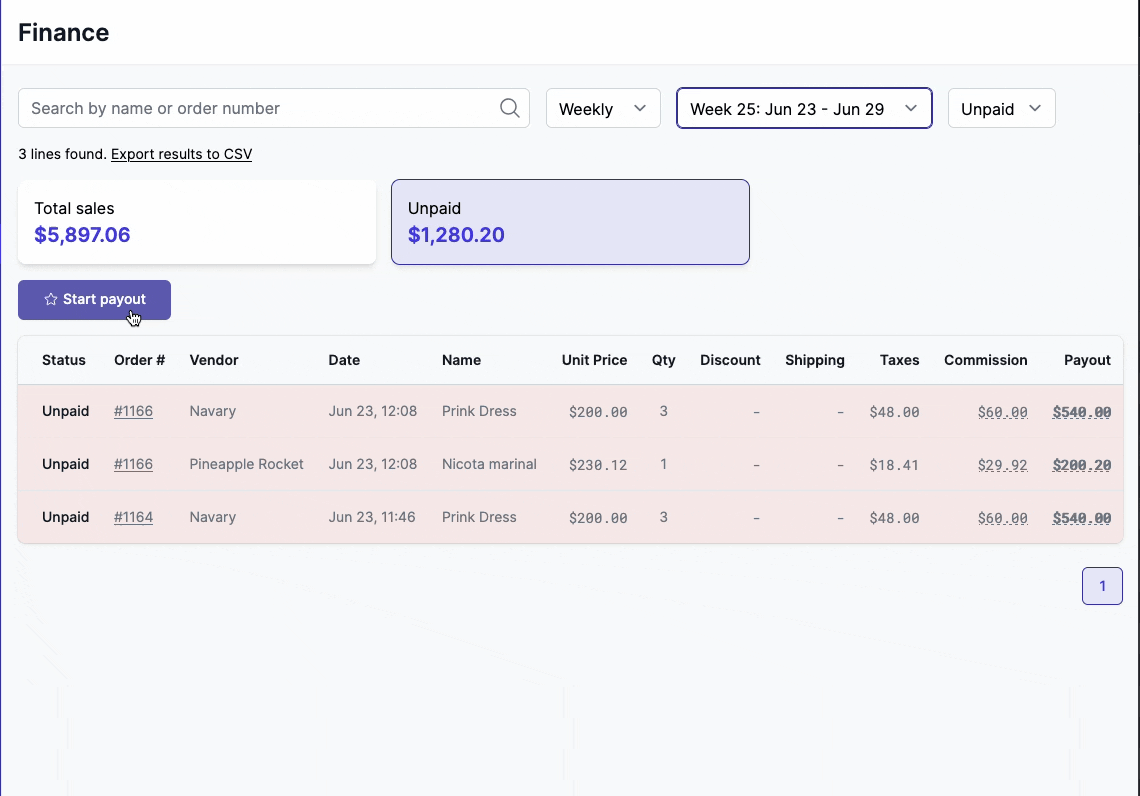Viewport: 1140px width, 796px height.
Task: Open the Weekly frequency dropdown
Action: (x=603, y=108)
